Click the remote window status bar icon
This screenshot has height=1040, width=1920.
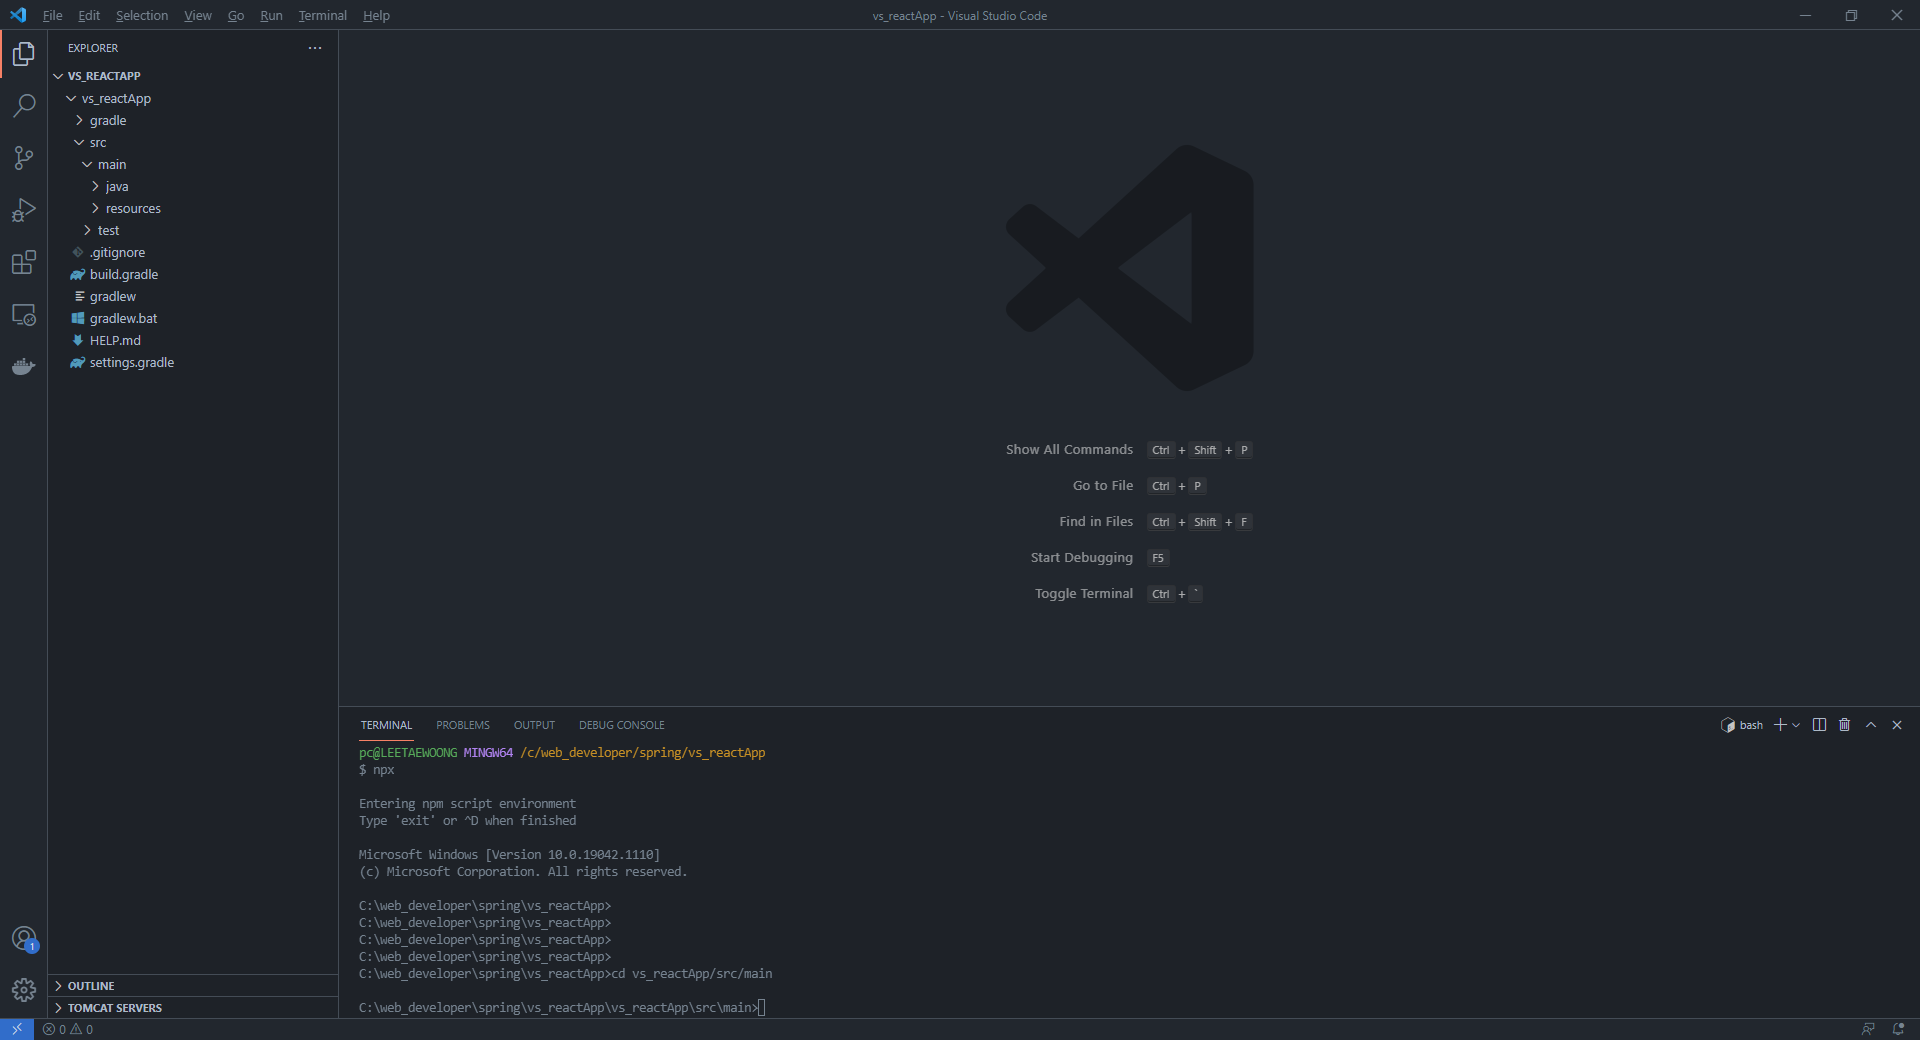17,1029
